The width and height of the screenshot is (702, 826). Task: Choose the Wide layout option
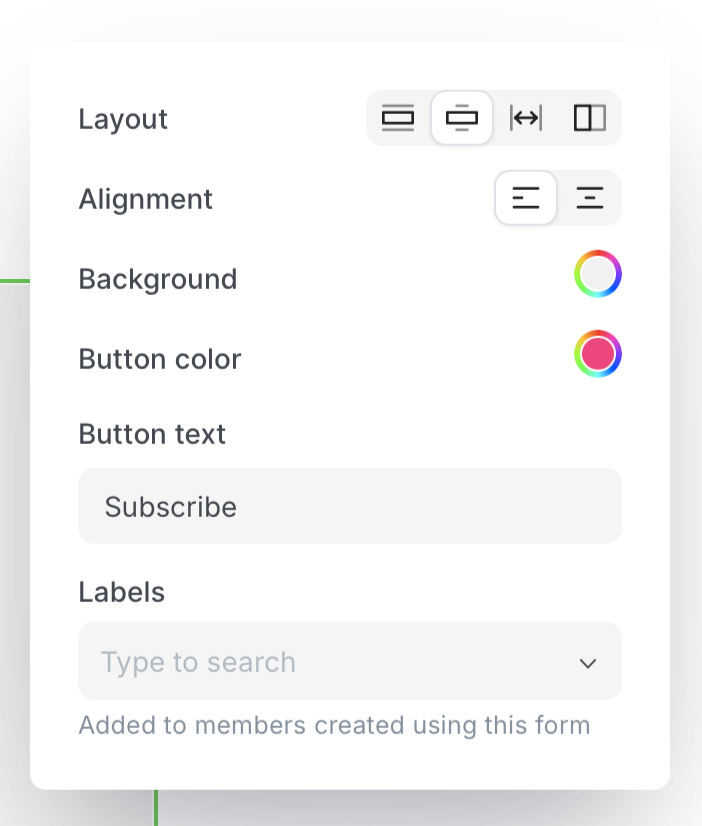[462, 118]
